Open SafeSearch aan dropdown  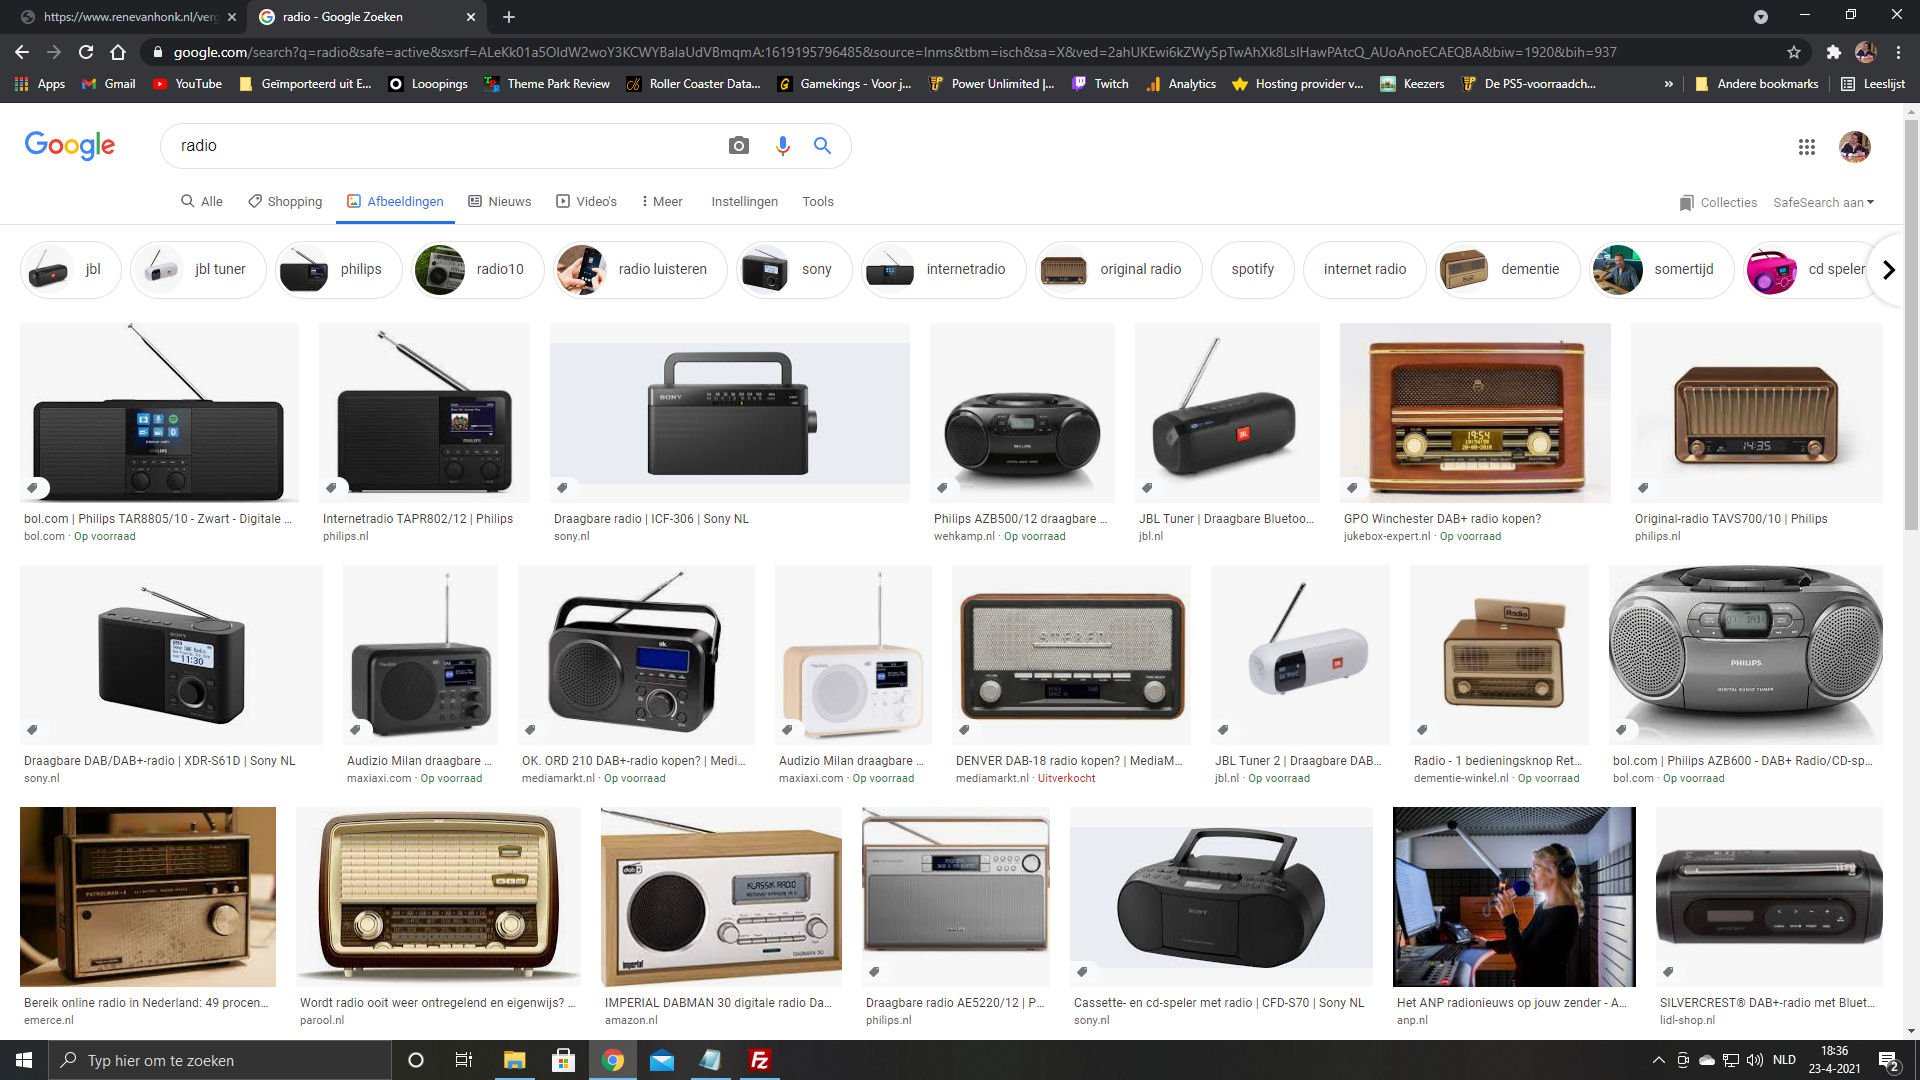[x=1823, y=202]
